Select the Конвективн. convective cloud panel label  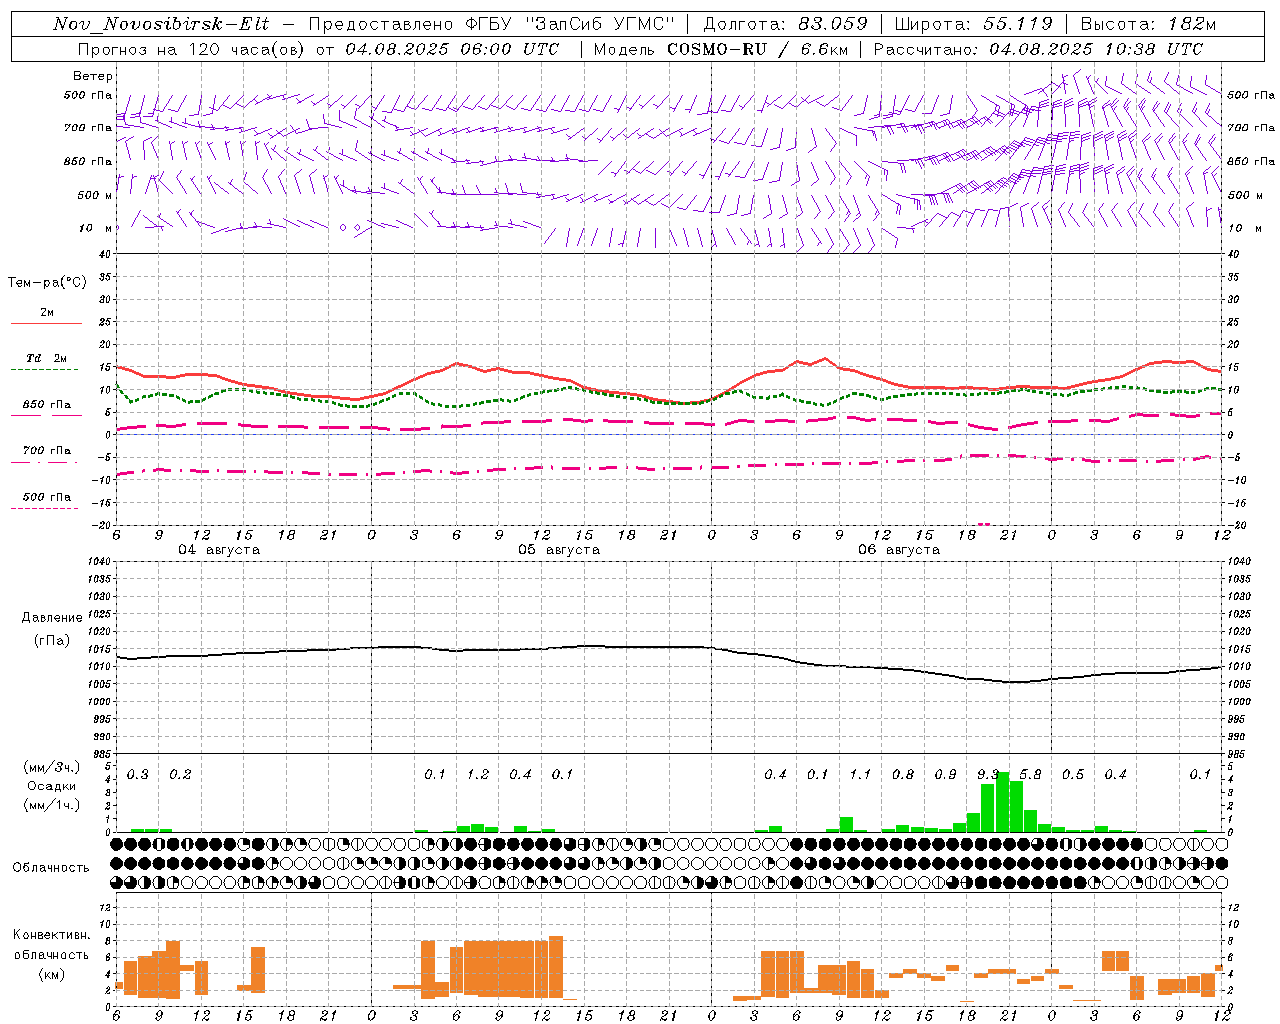51,935
